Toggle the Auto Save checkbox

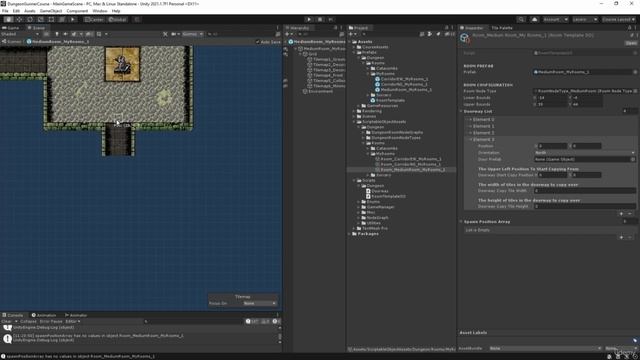[x=258, y=42]
